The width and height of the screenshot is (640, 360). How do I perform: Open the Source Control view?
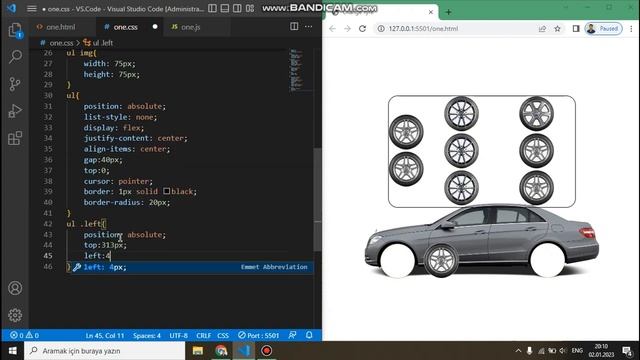(x=15, y=84)
